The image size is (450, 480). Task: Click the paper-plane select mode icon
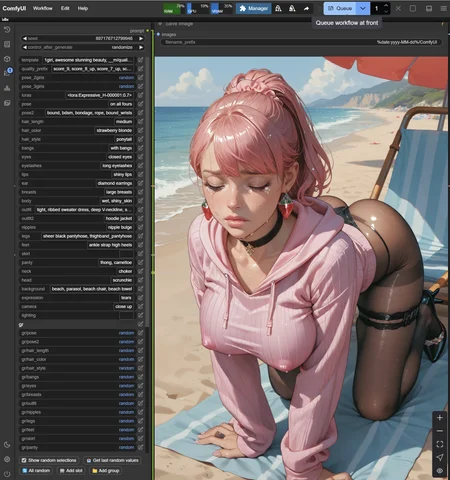(x=440, y=457)
